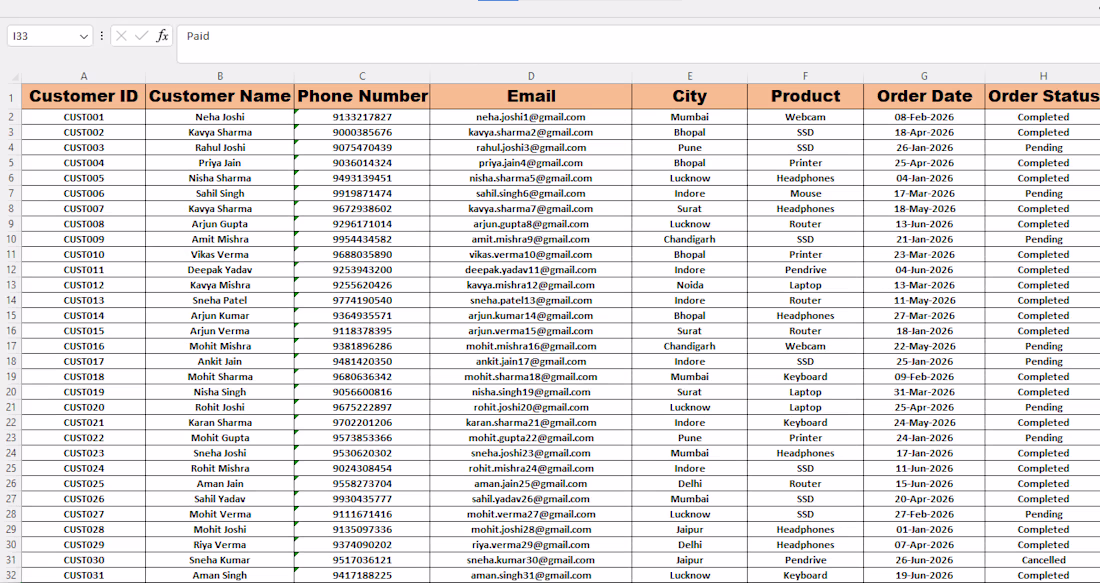This screenshot has height=583, width=1100.
Task: Select column G header
Action: [x=924, y=76]
